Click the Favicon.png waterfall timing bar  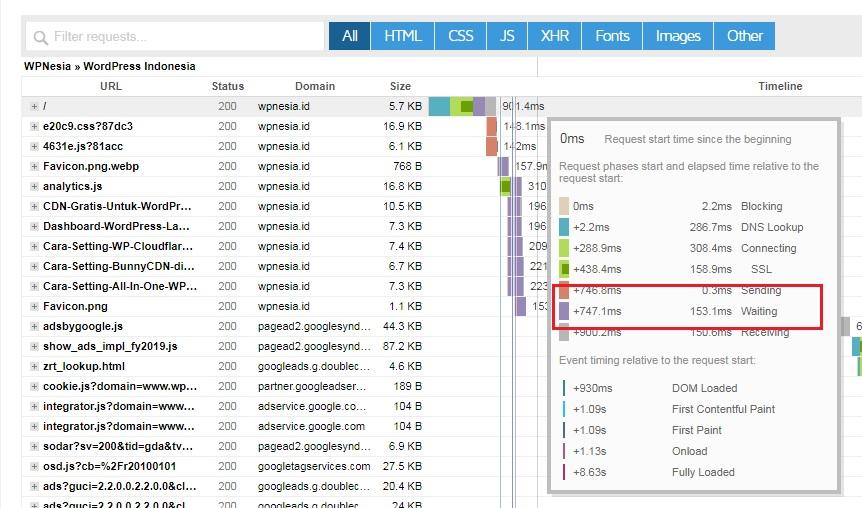pyautogui.click(x=521, y=306)
